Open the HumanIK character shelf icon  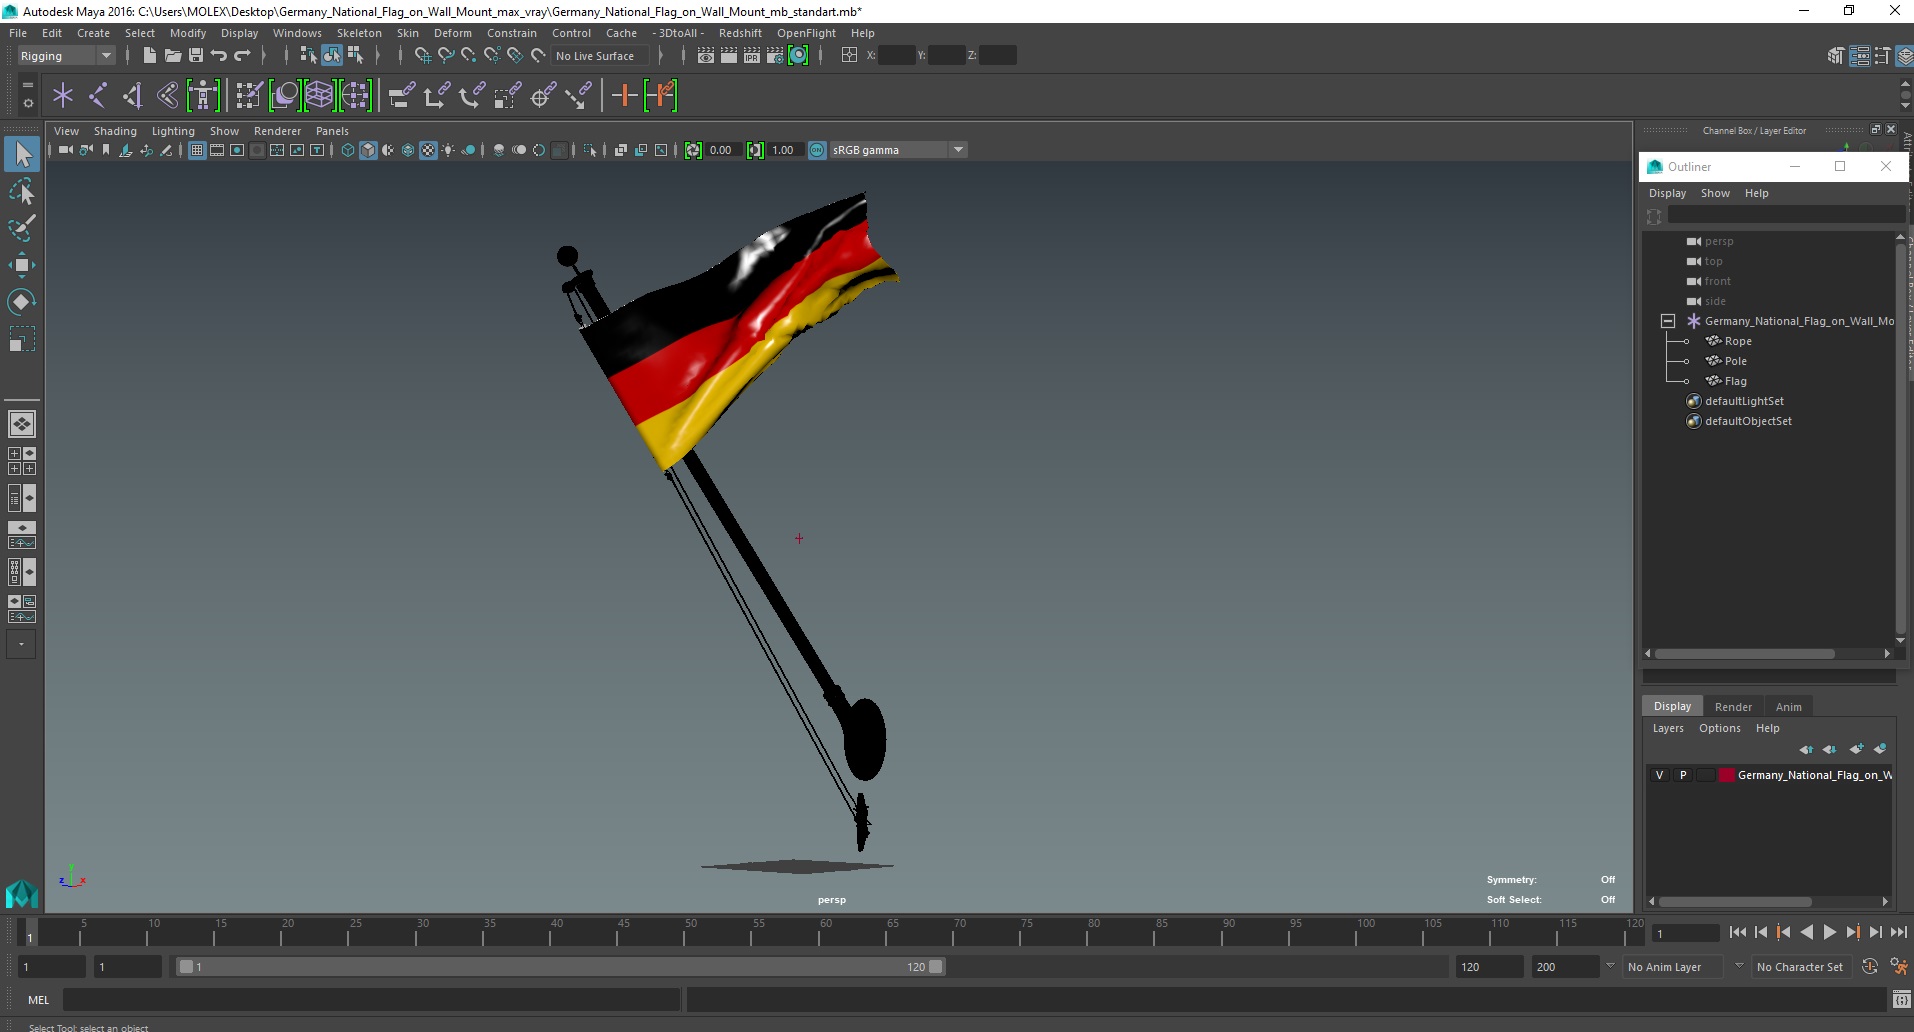pos(203,96)
